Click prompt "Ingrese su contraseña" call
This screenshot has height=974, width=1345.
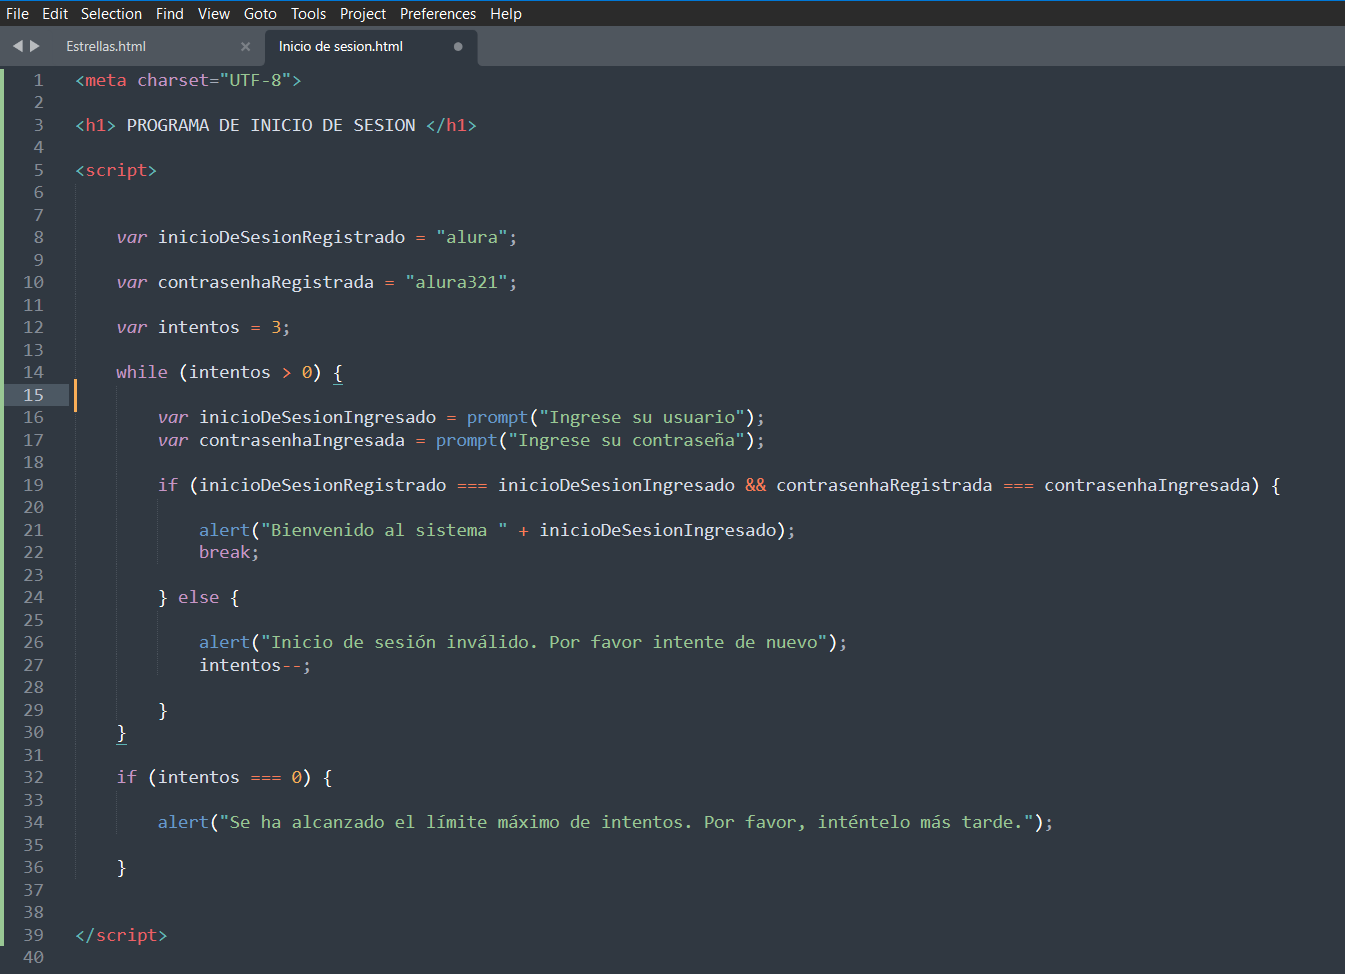600,440
